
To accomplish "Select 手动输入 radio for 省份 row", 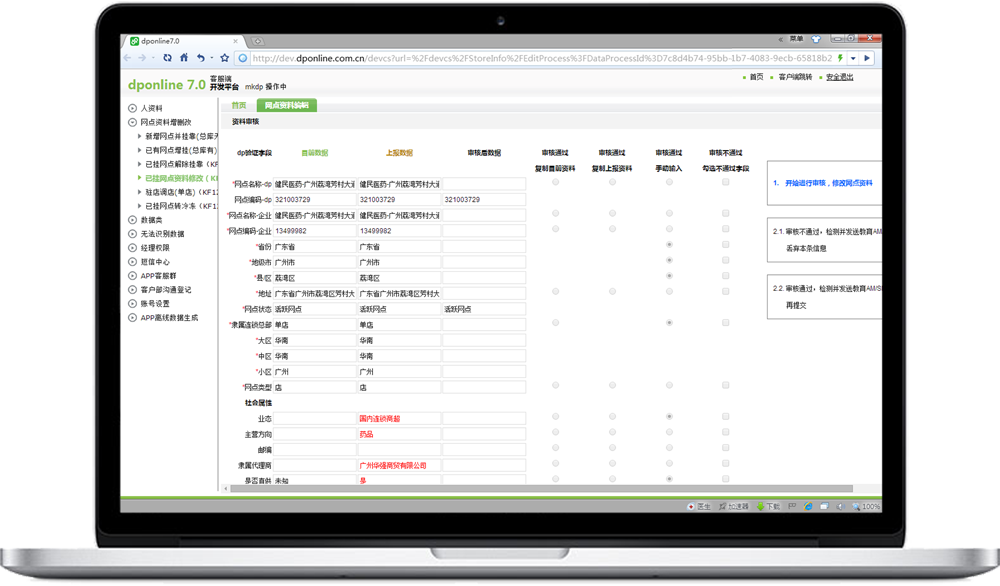I will tap(669, 245).
